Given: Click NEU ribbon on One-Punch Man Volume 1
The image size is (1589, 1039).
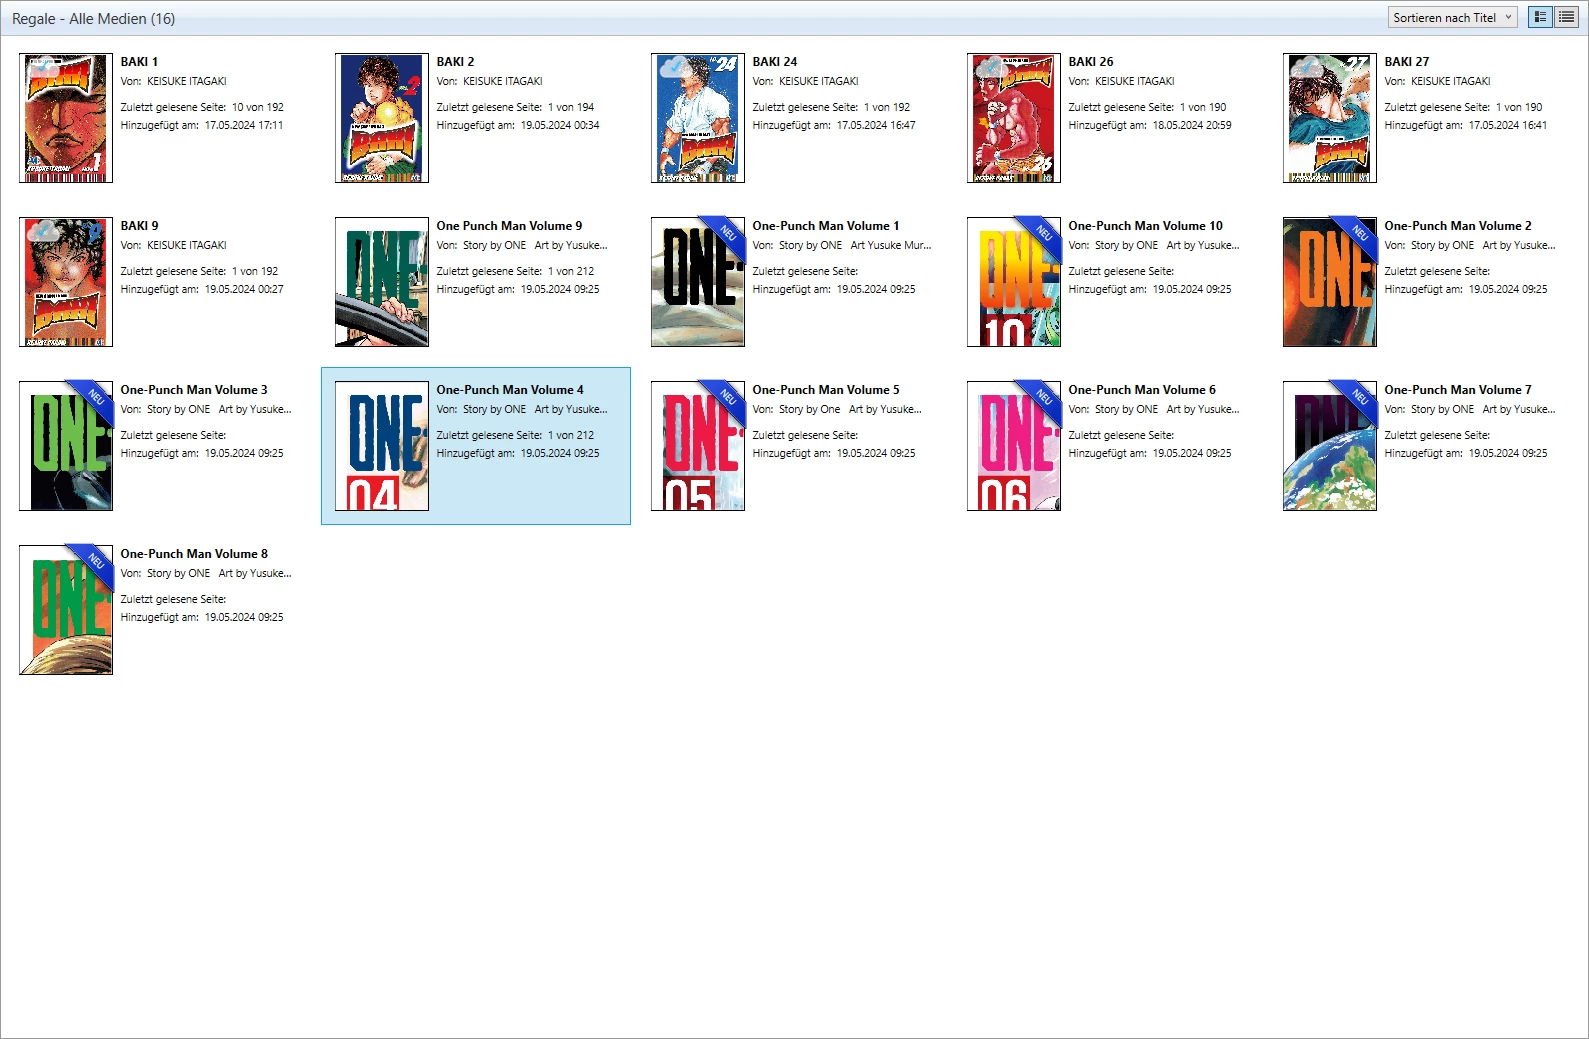Looking at the screenshot, I should (x=726, y=235).
